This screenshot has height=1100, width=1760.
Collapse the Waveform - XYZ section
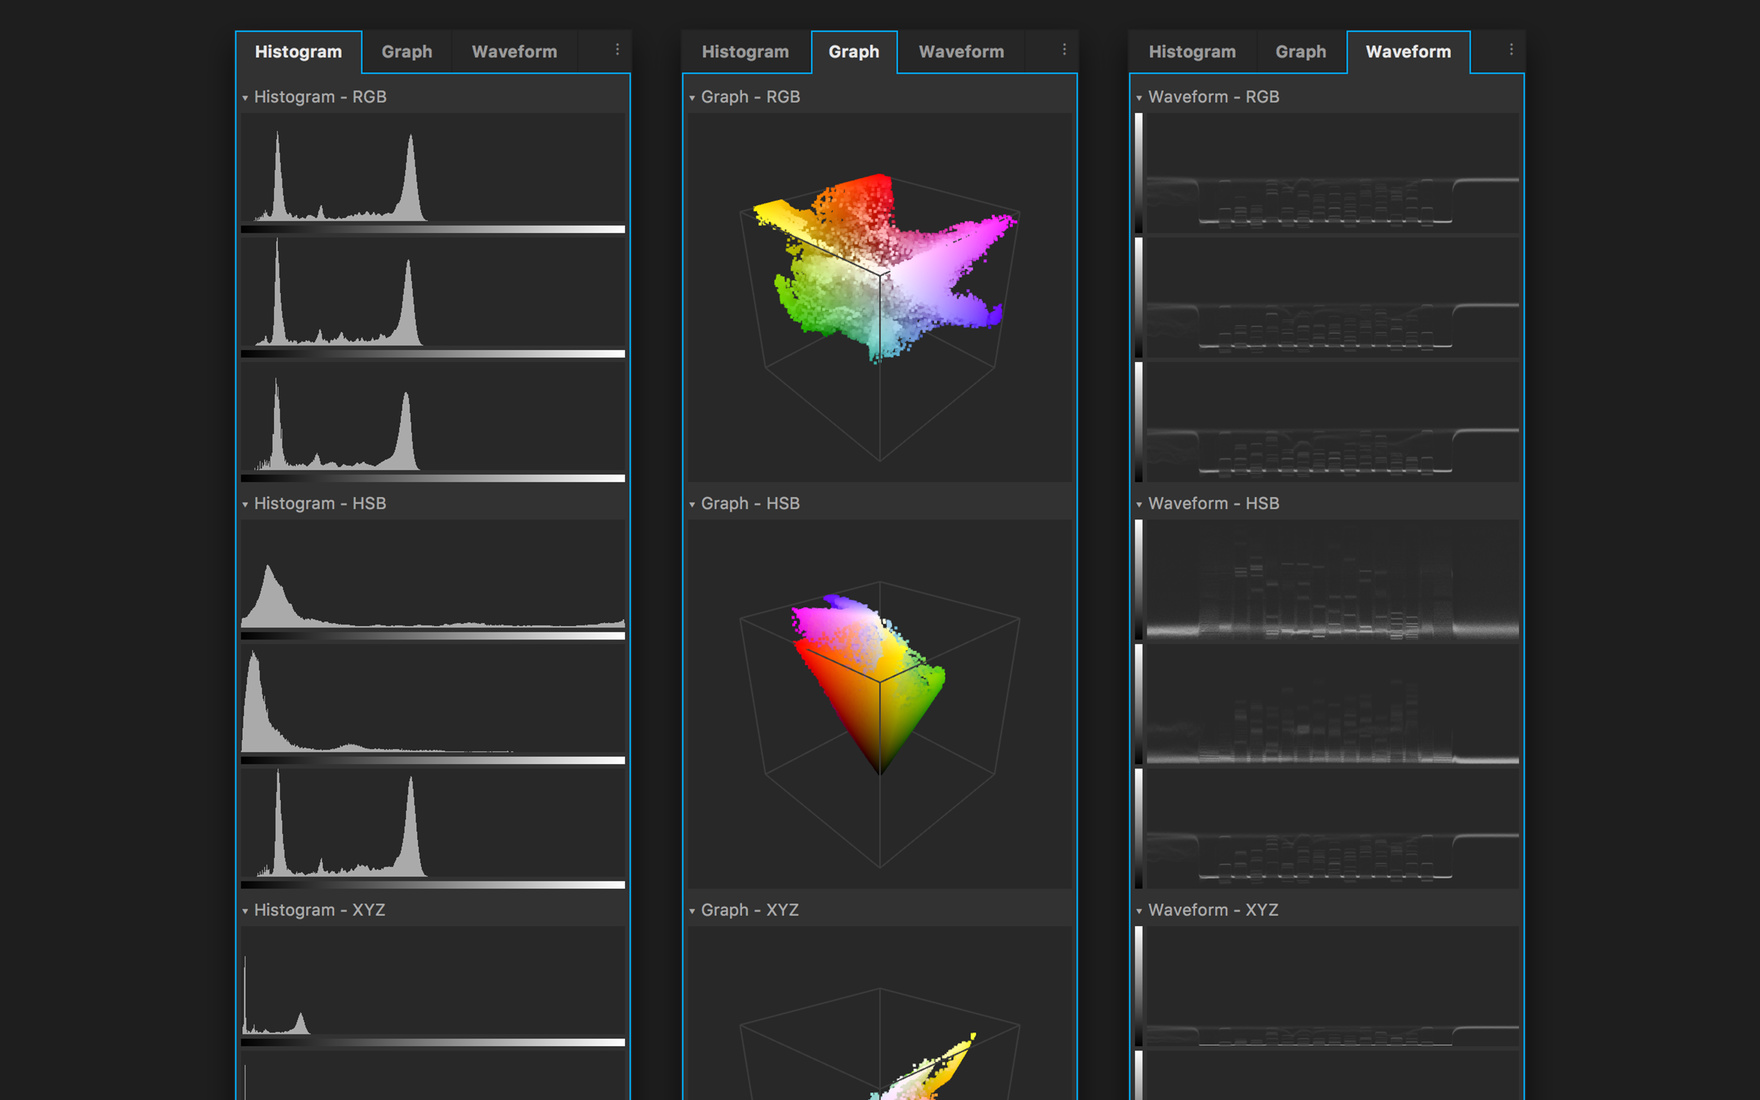coord(1139,911)
